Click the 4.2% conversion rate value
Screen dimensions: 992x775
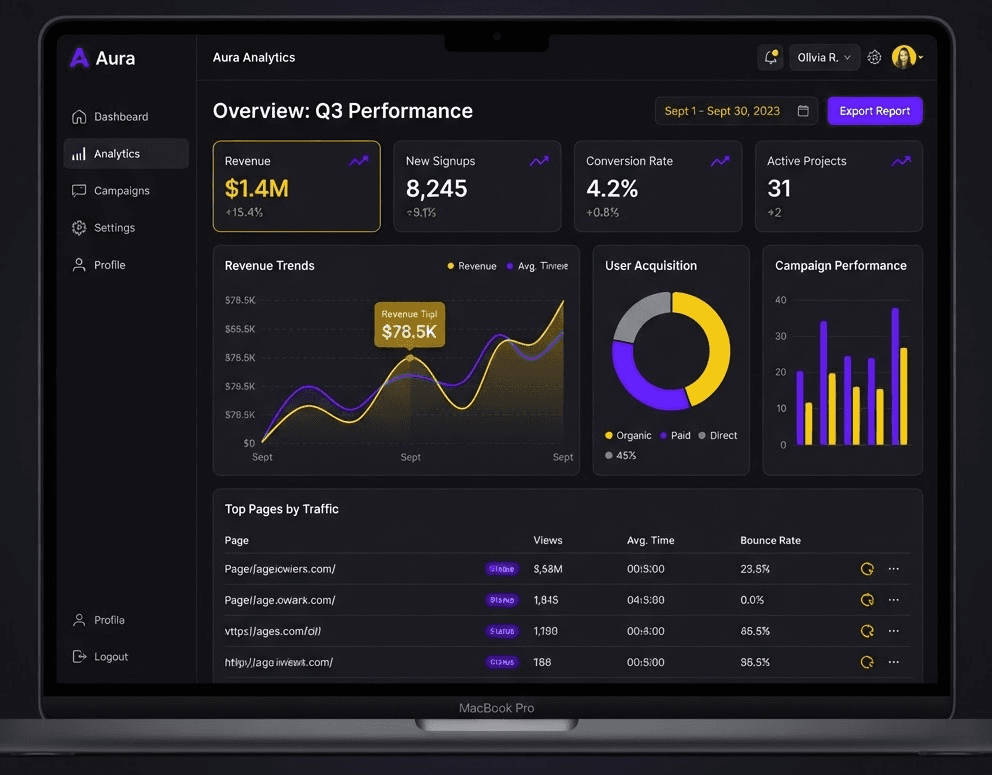(x=612, y=189)
